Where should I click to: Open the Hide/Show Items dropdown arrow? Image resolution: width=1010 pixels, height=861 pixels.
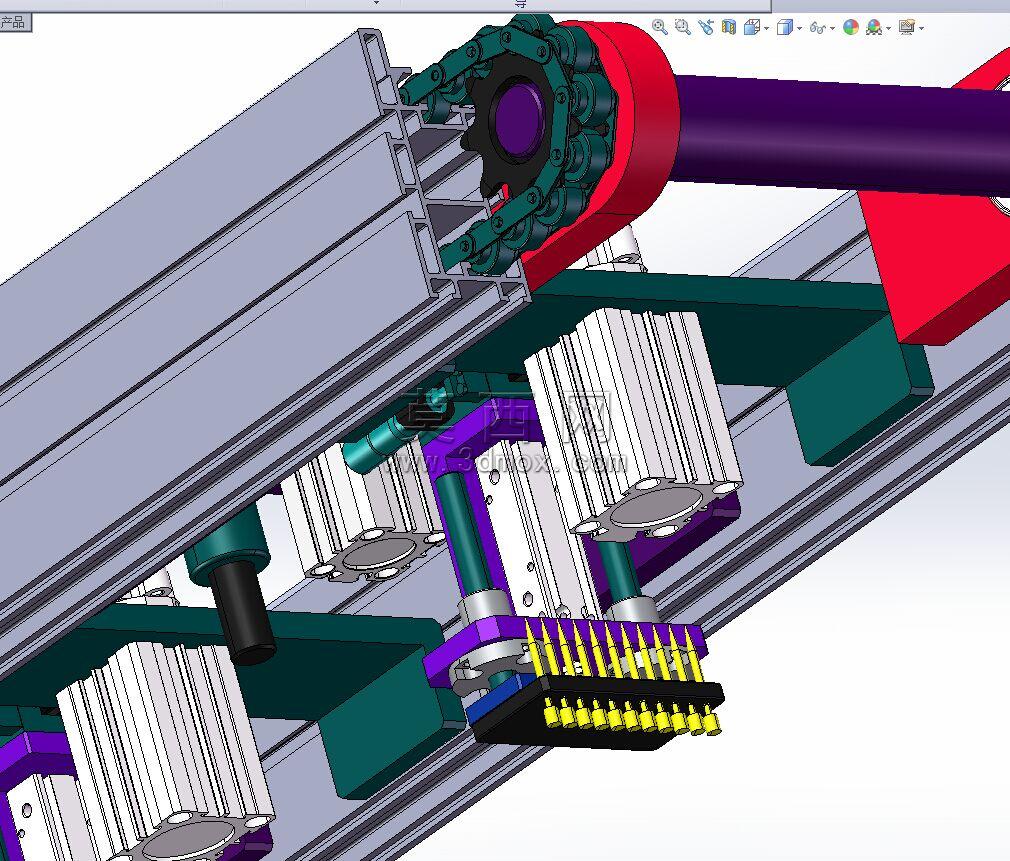tap(833, 28)
